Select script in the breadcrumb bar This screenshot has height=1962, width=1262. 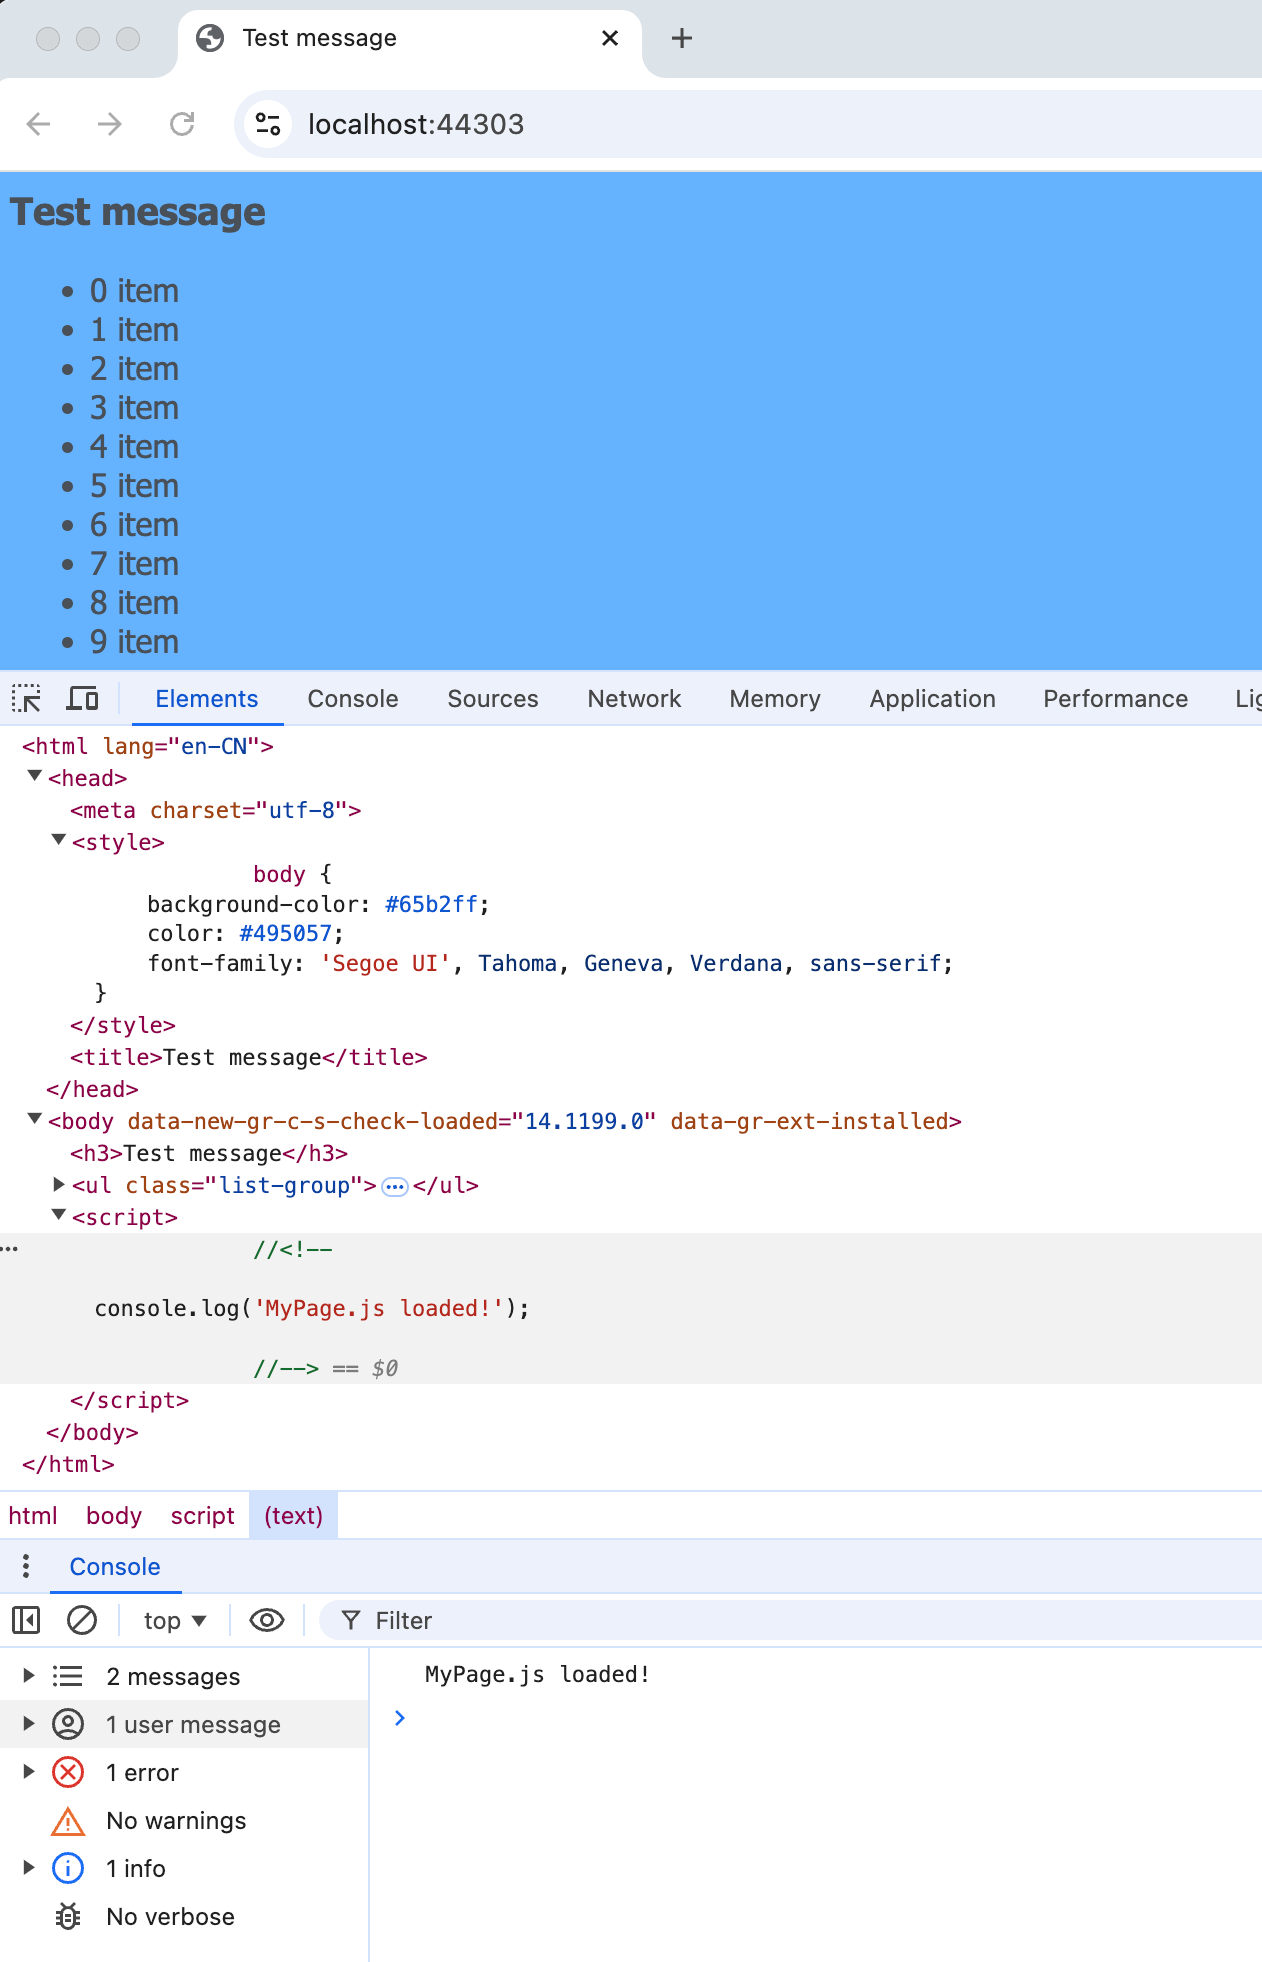[x=203, y=1516]
